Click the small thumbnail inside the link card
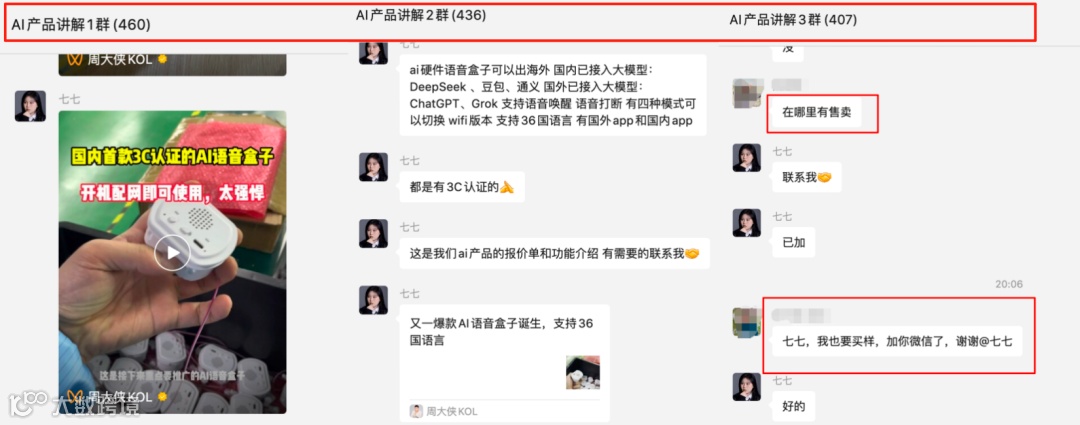This screenshot has height=425, width=1080. (x=583, y=373)
